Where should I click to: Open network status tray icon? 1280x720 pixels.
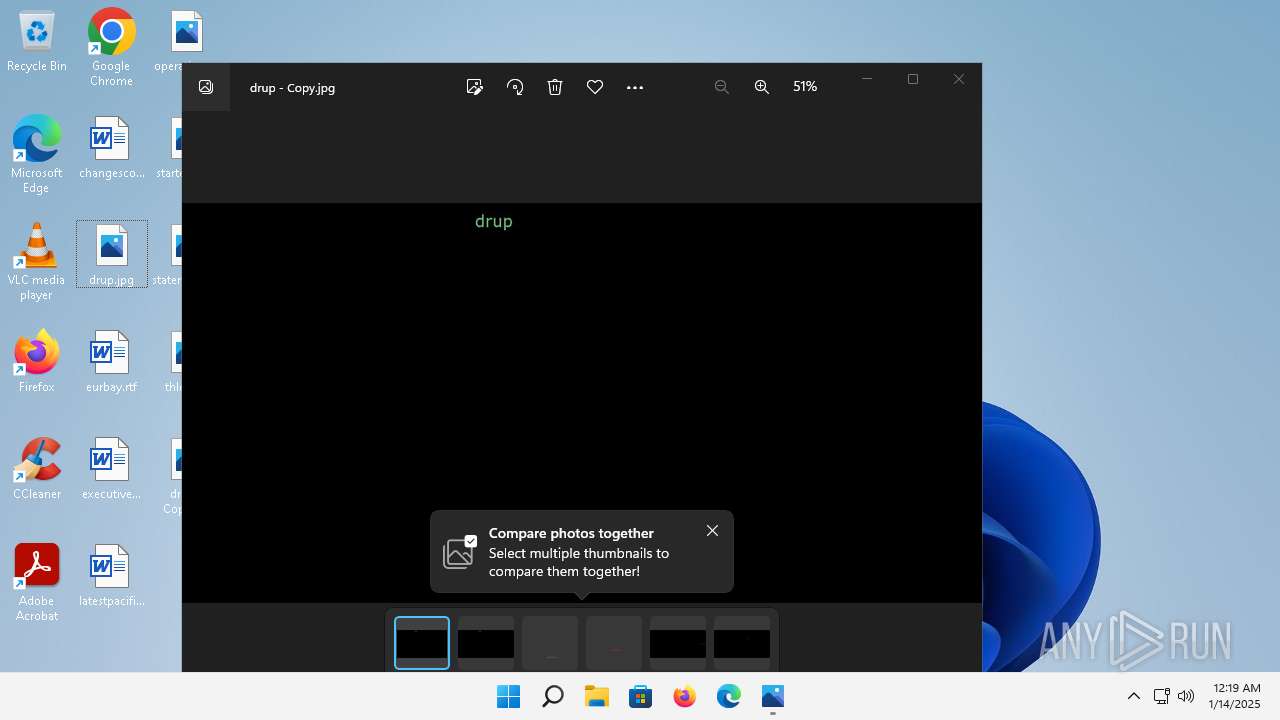coord(1161,696)
